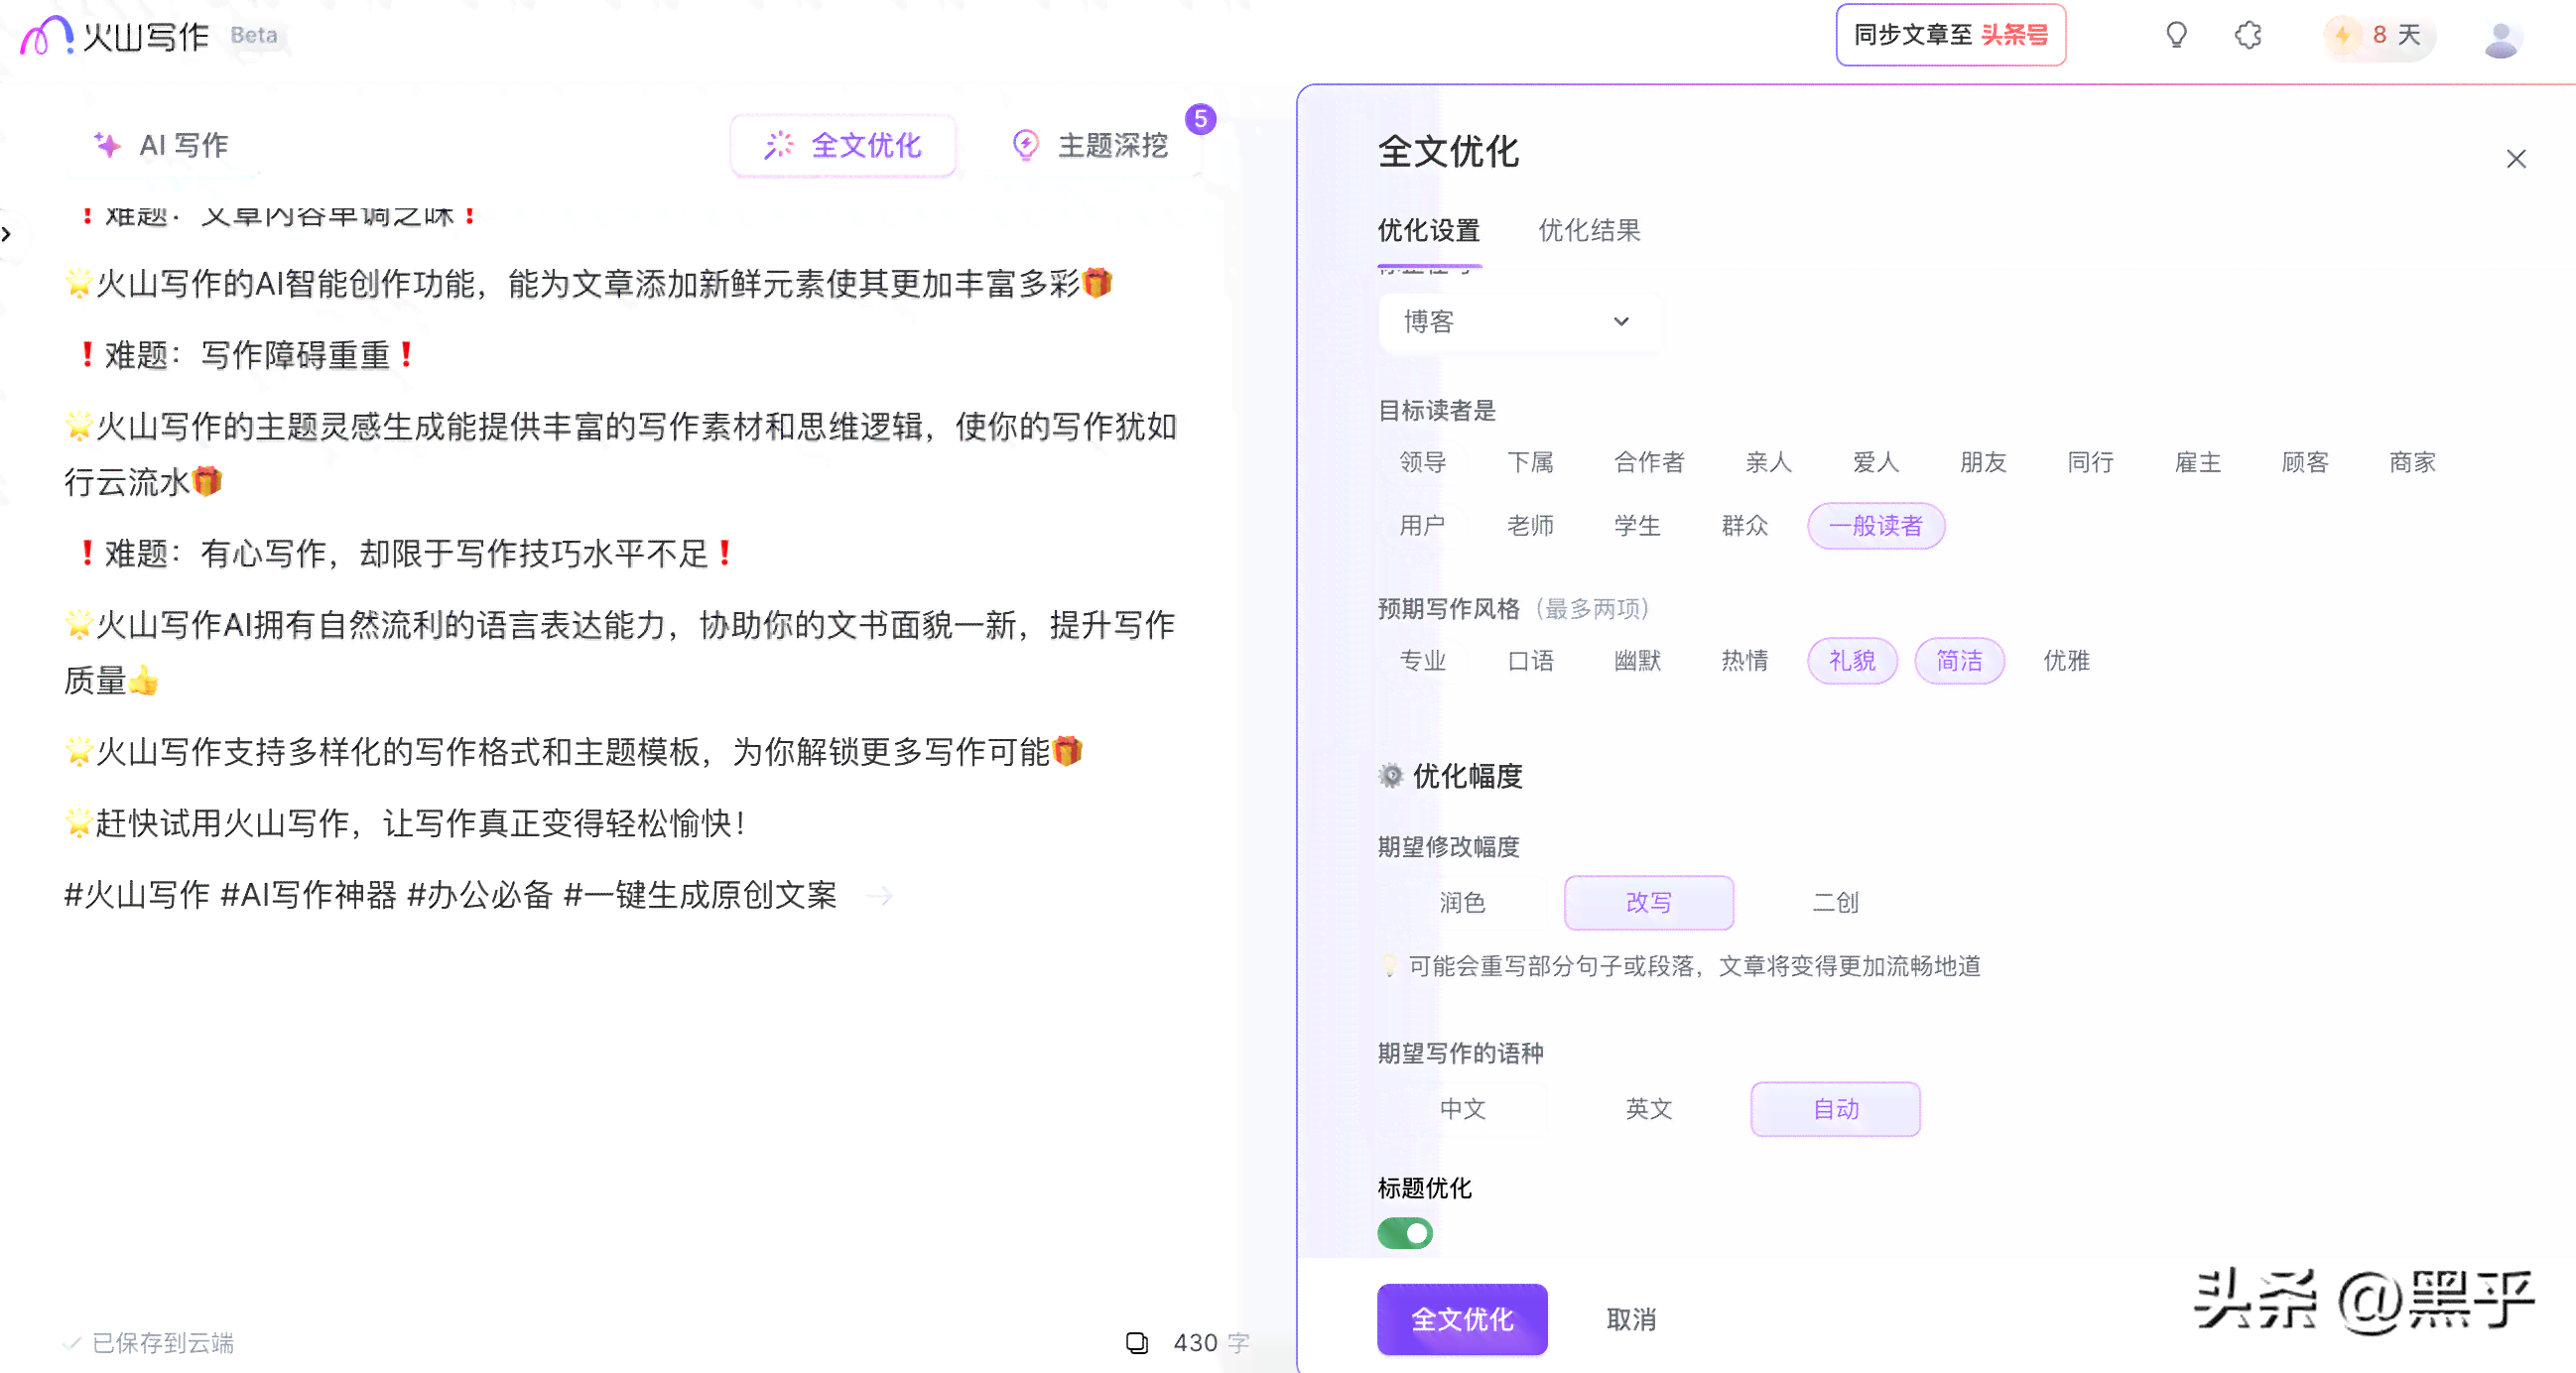
Task: Select 下属 as target reader
Action: coord(1530,462)
